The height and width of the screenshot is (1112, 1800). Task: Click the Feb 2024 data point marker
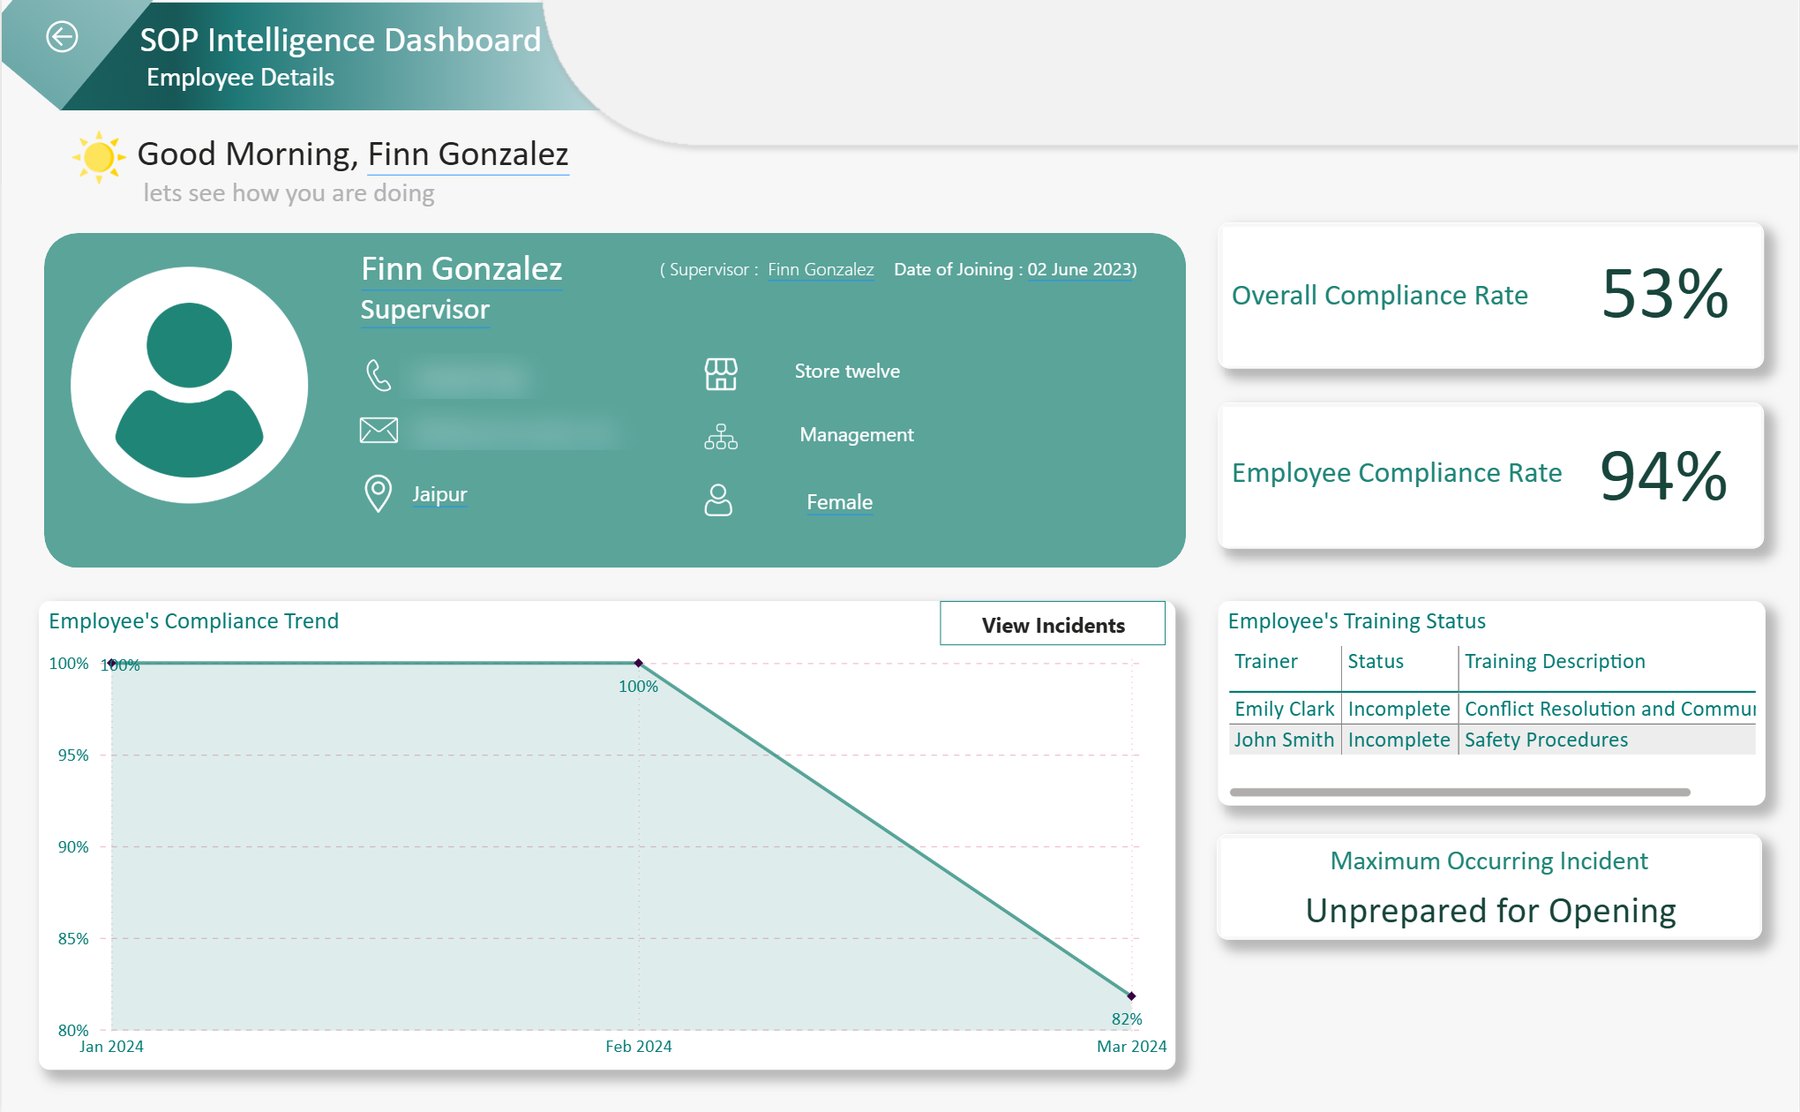pyautogui.click(x=638, y=663)
